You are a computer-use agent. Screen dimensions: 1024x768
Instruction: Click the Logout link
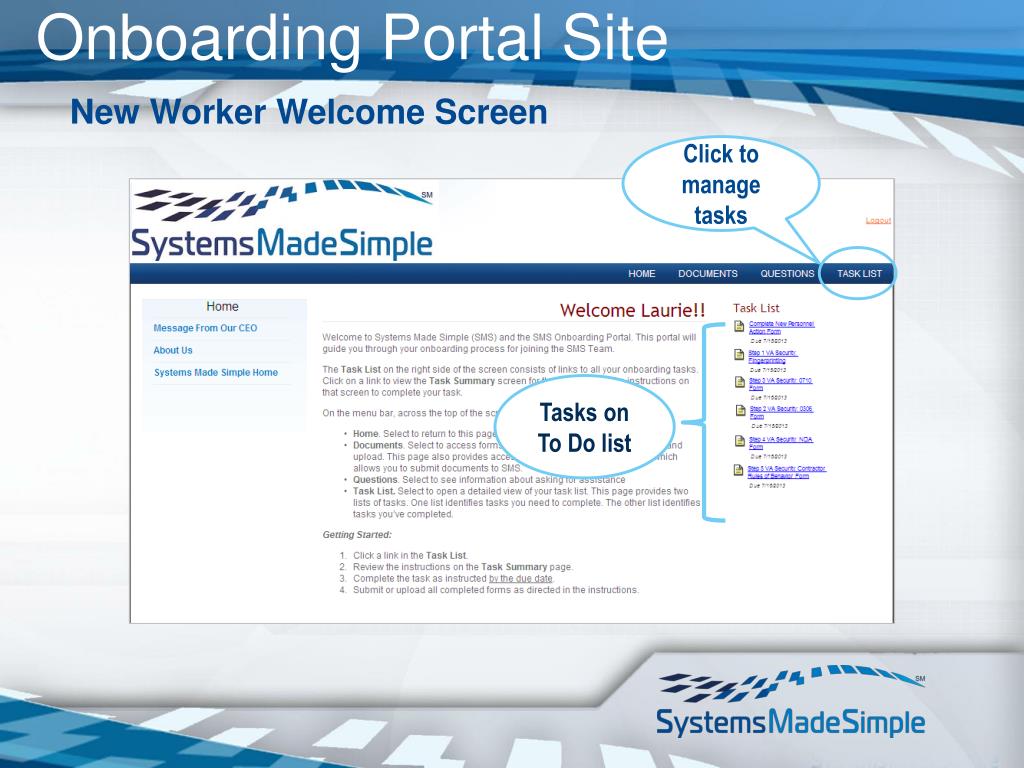(x=878, y=221)
